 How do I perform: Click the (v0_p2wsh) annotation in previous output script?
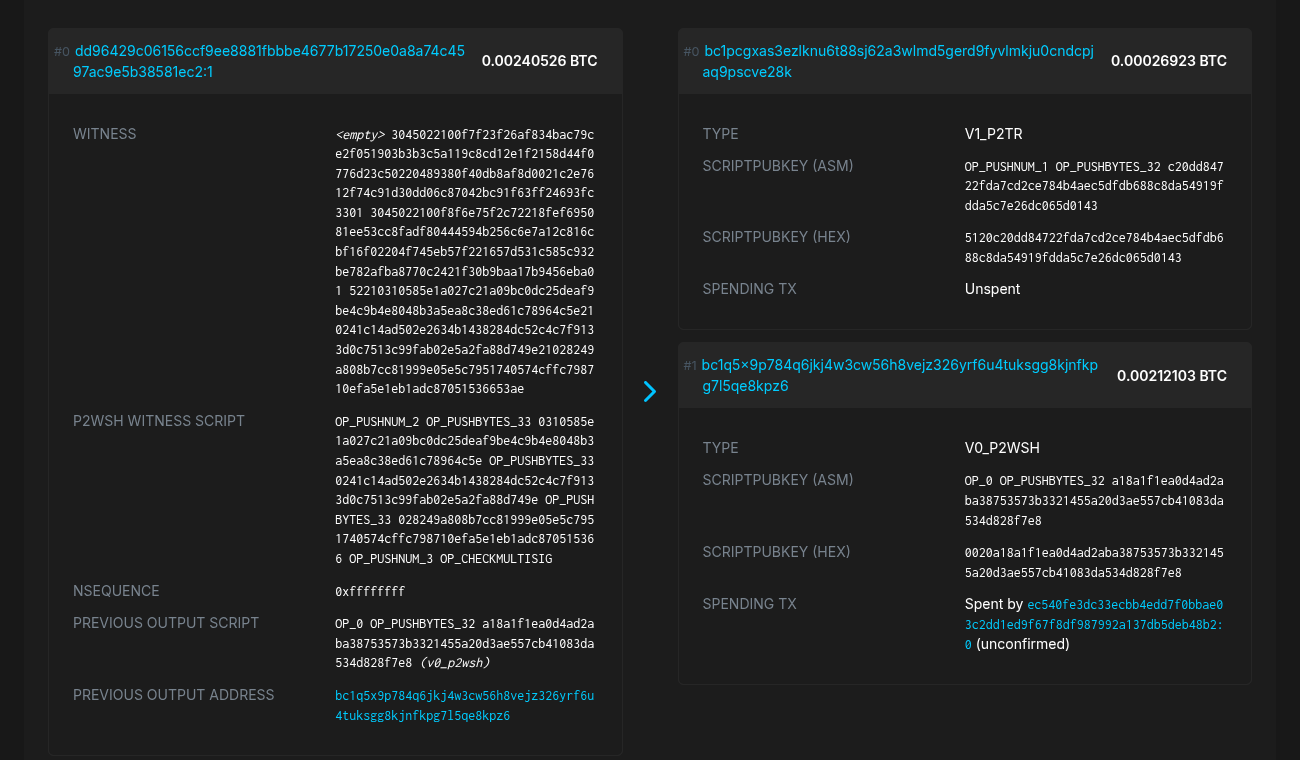tap(455, 663)
